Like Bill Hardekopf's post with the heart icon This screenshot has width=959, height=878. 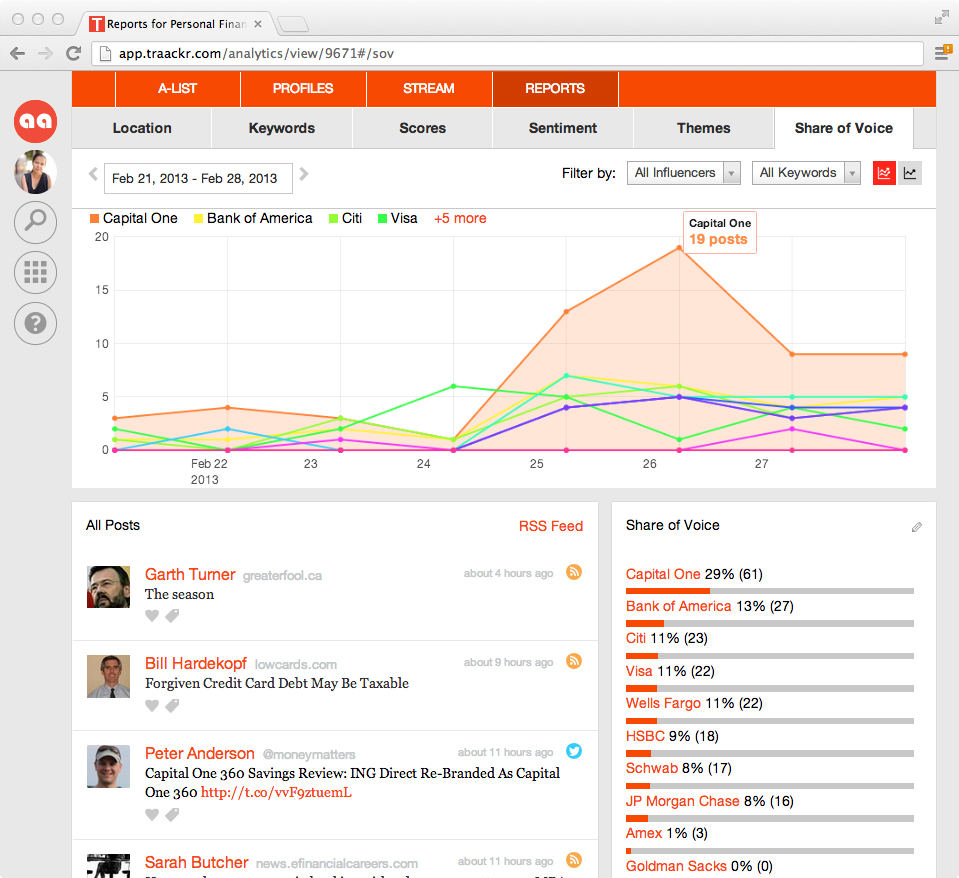tap(151, 706)
